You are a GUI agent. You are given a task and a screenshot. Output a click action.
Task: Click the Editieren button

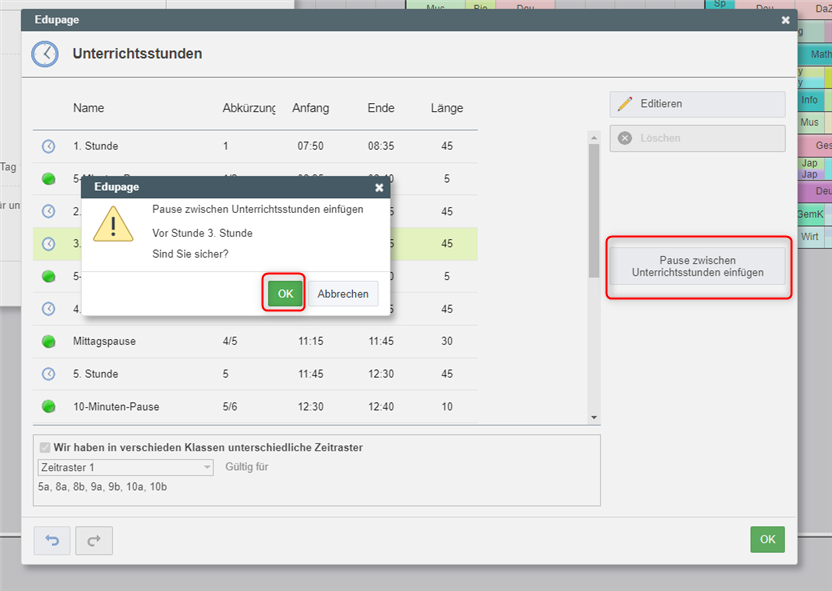coord(697,104)
